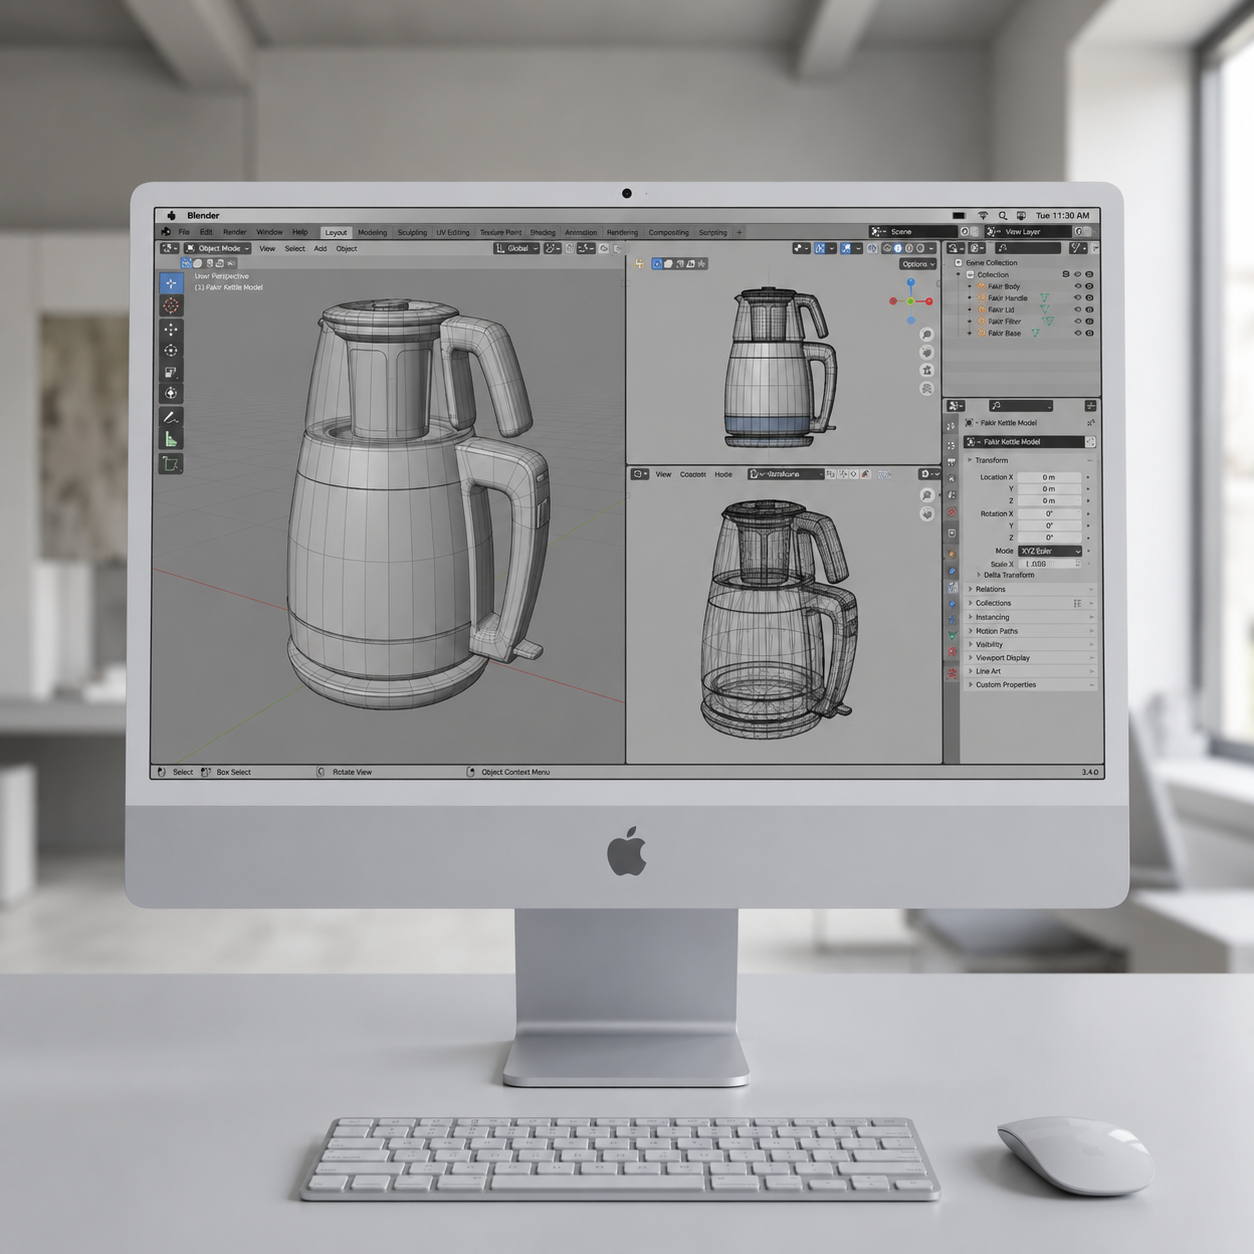Click the Location X value field
1254x1254 pixels.
click(x=1049, y=477)
